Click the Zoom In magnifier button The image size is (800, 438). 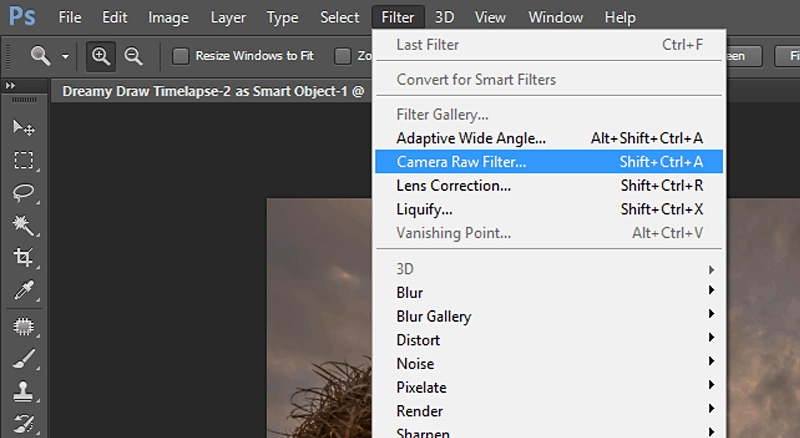100,56
